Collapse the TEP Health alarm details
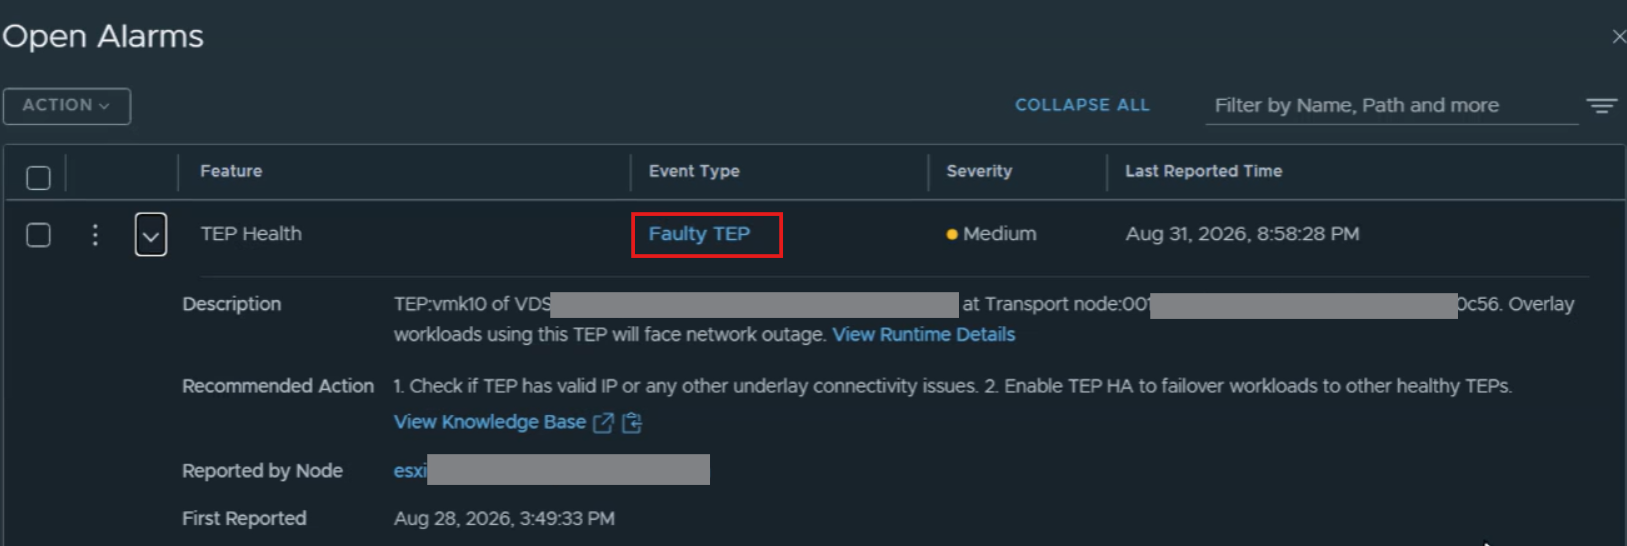Image resolution: width=1627 pixels, height=546 pixels. point(151,235)
